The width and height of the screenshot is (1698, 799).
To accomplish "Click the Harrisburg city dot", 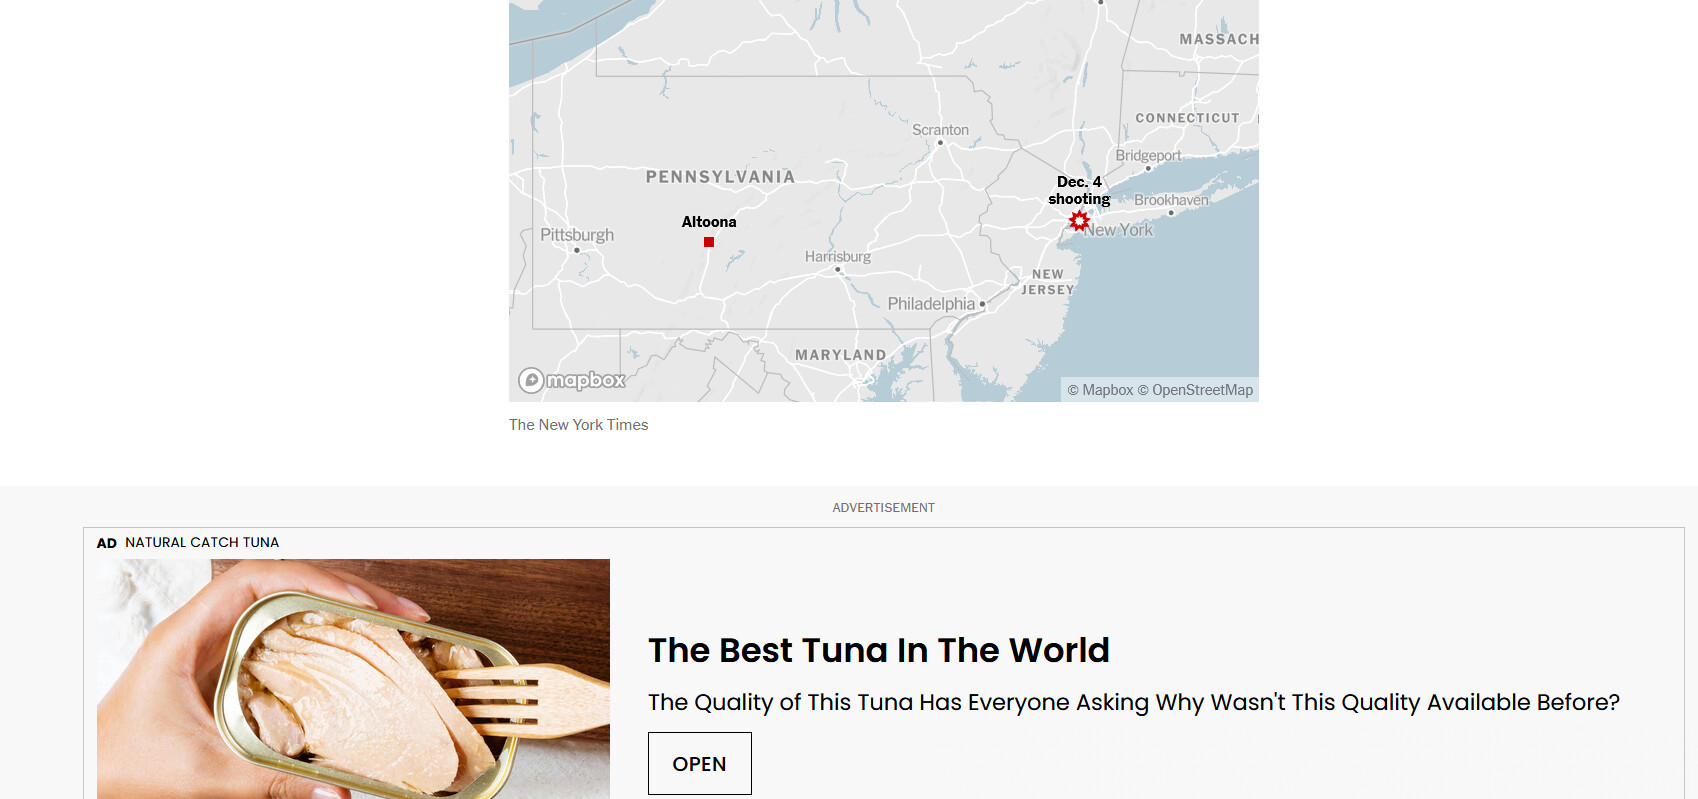I will point(838,269).
